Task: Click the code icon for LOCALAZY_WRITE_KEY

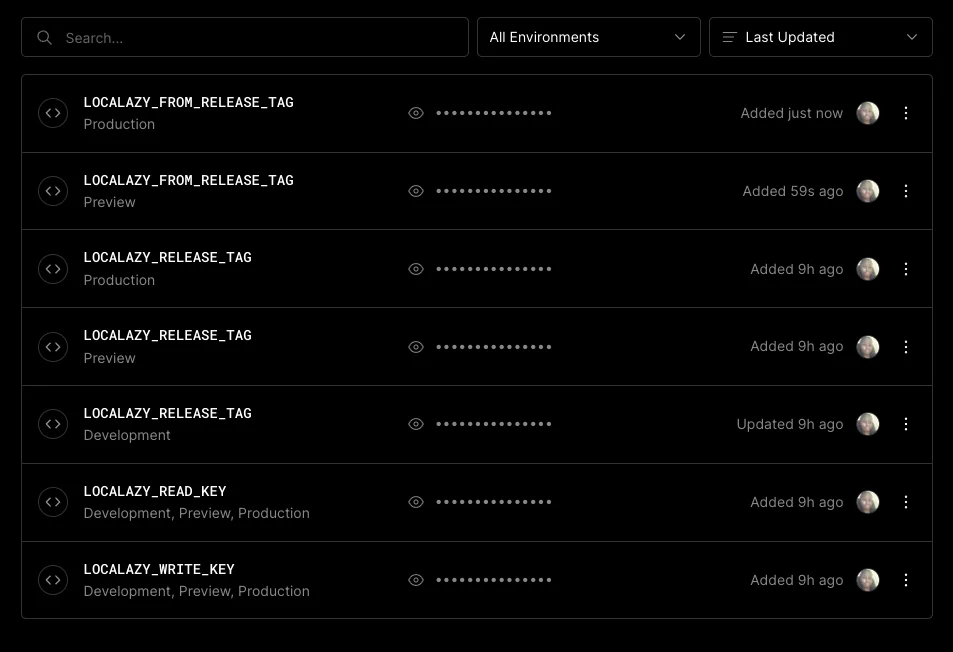Action: click(x=53, y=580)
